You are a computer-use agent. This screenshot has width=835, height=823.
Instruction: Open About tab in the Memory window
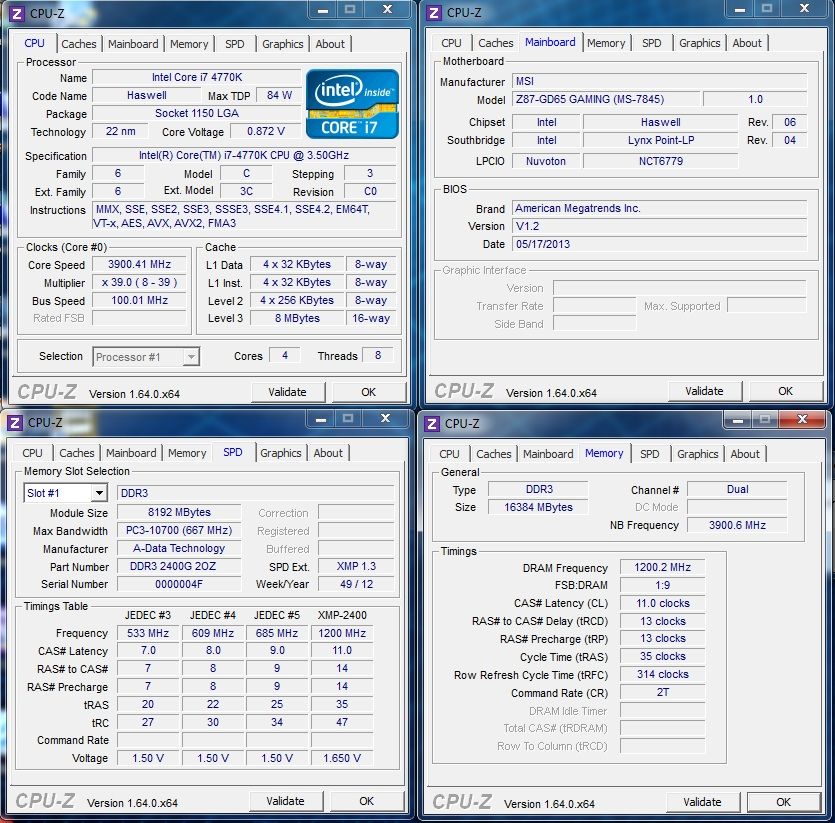[745, 454]
